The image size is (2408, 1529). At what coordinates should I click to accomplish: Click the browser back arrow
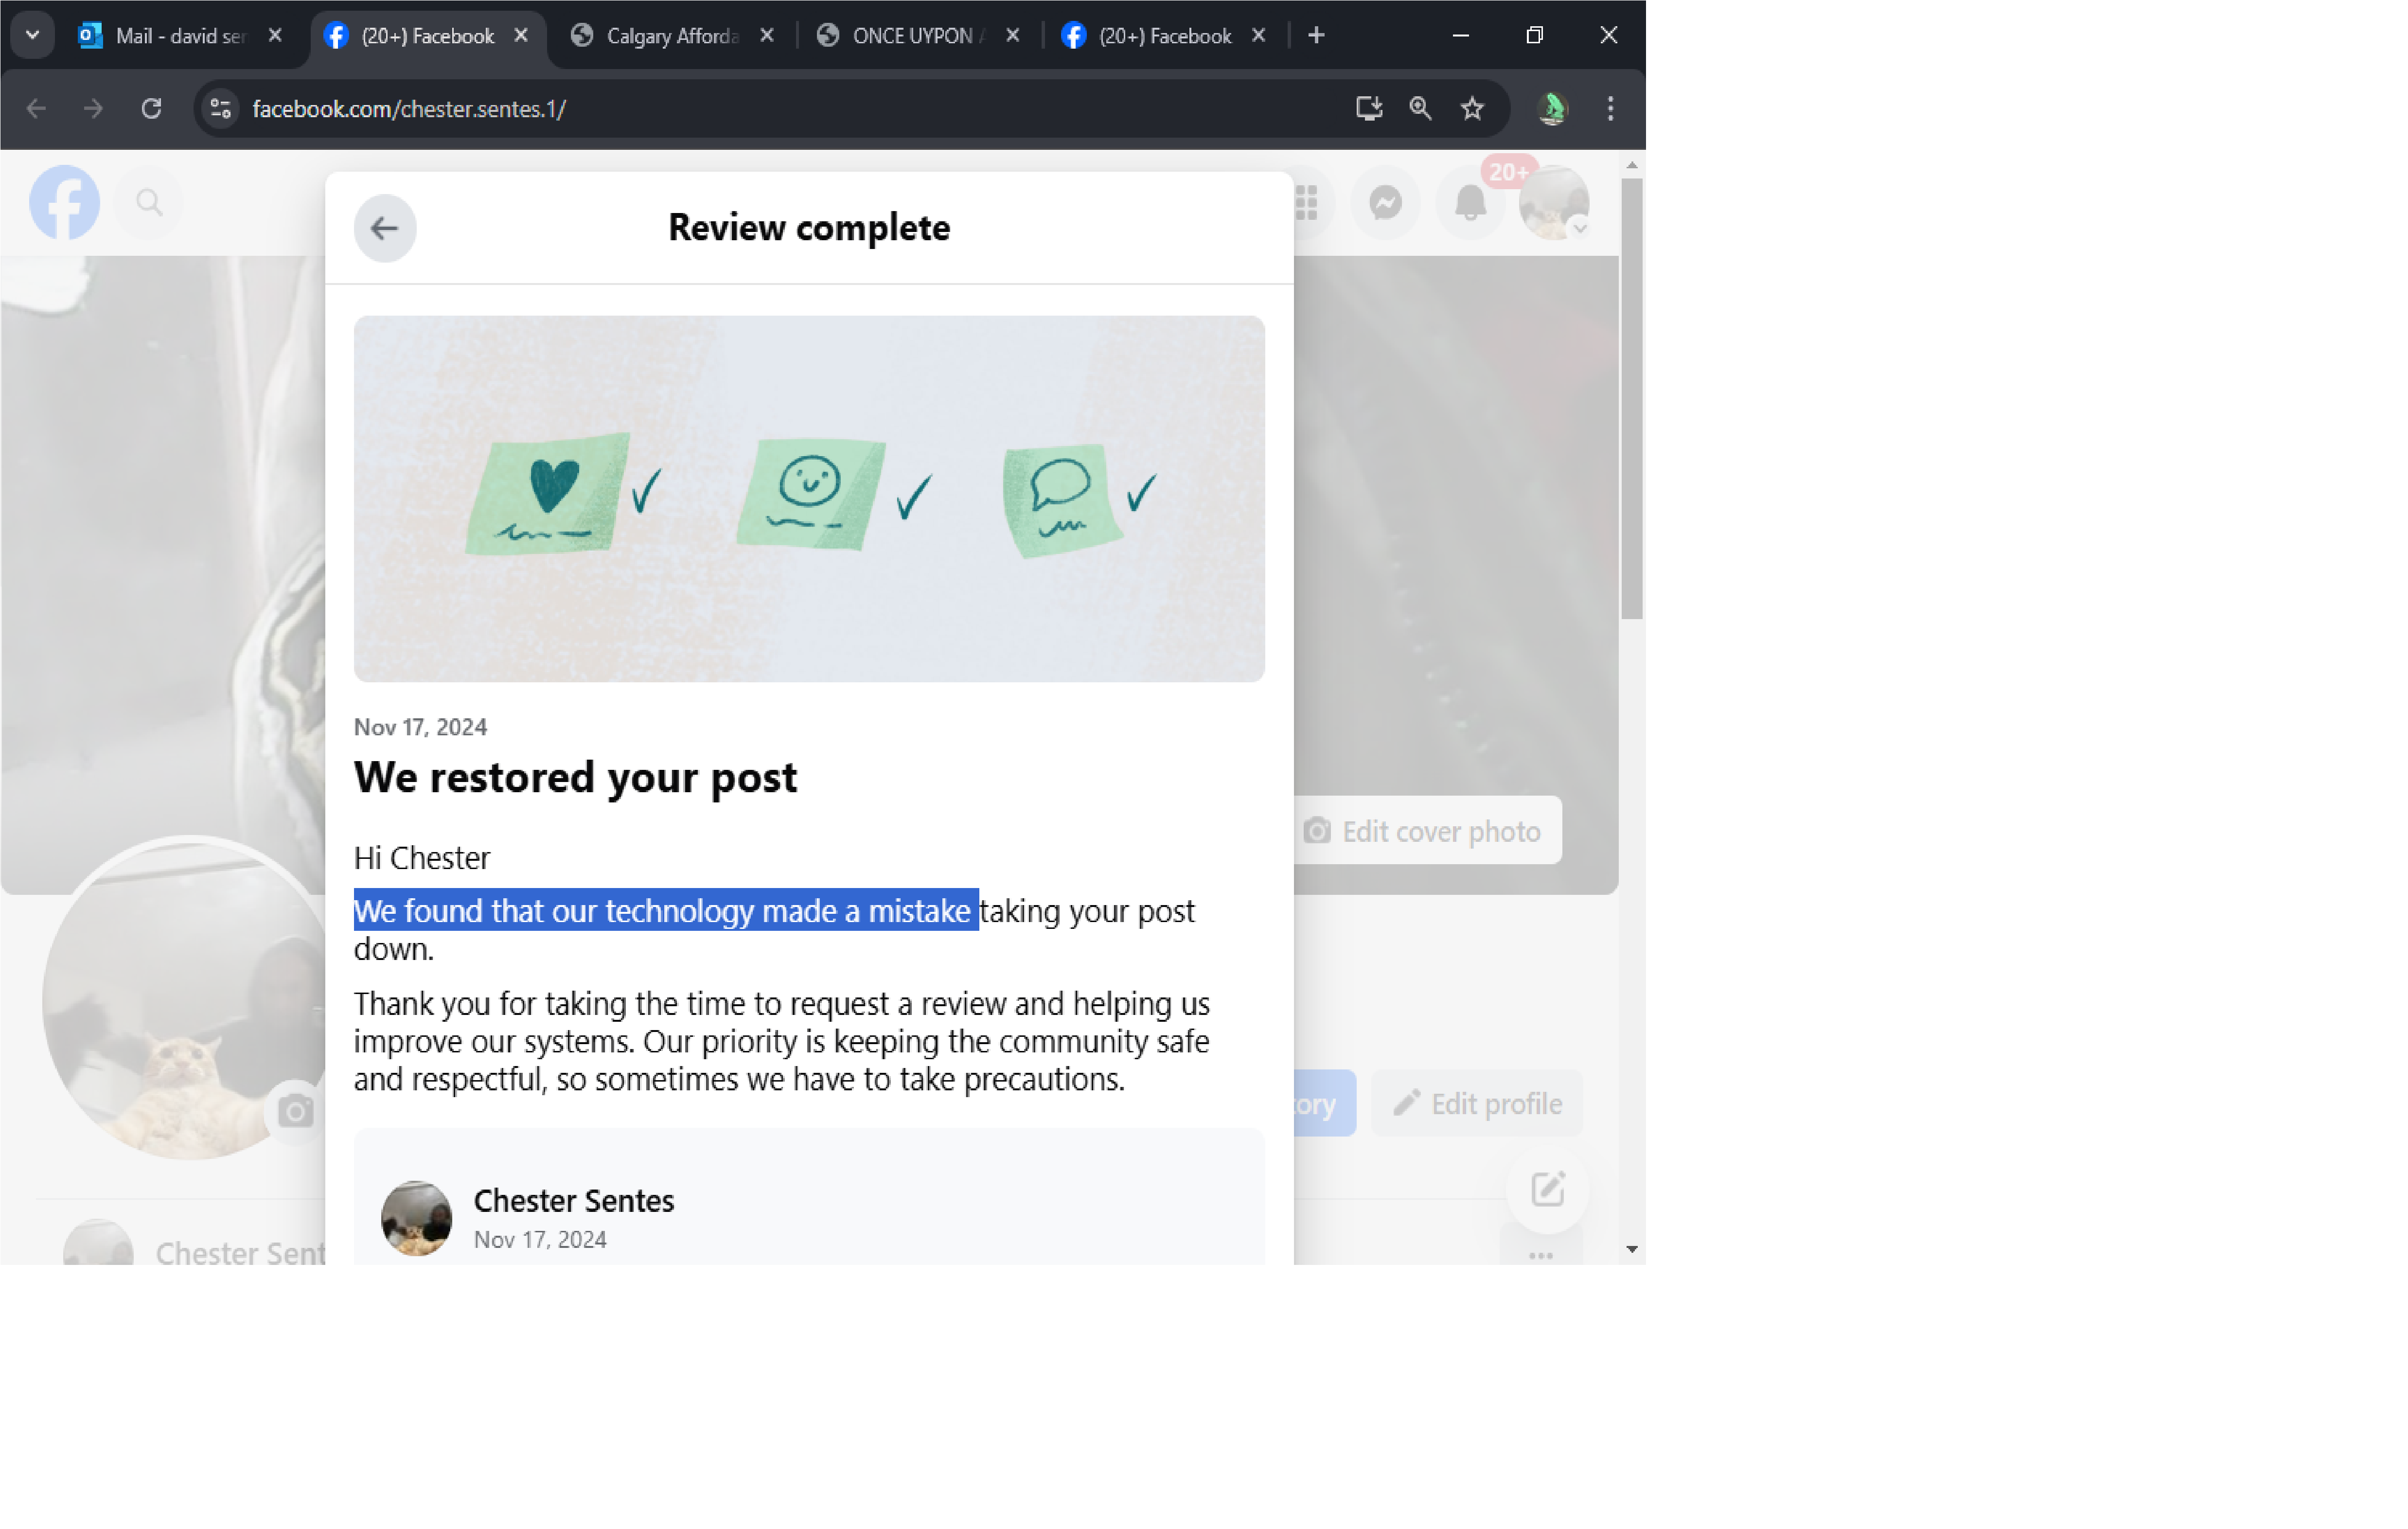pyautogui.click(x=36, y=108)
